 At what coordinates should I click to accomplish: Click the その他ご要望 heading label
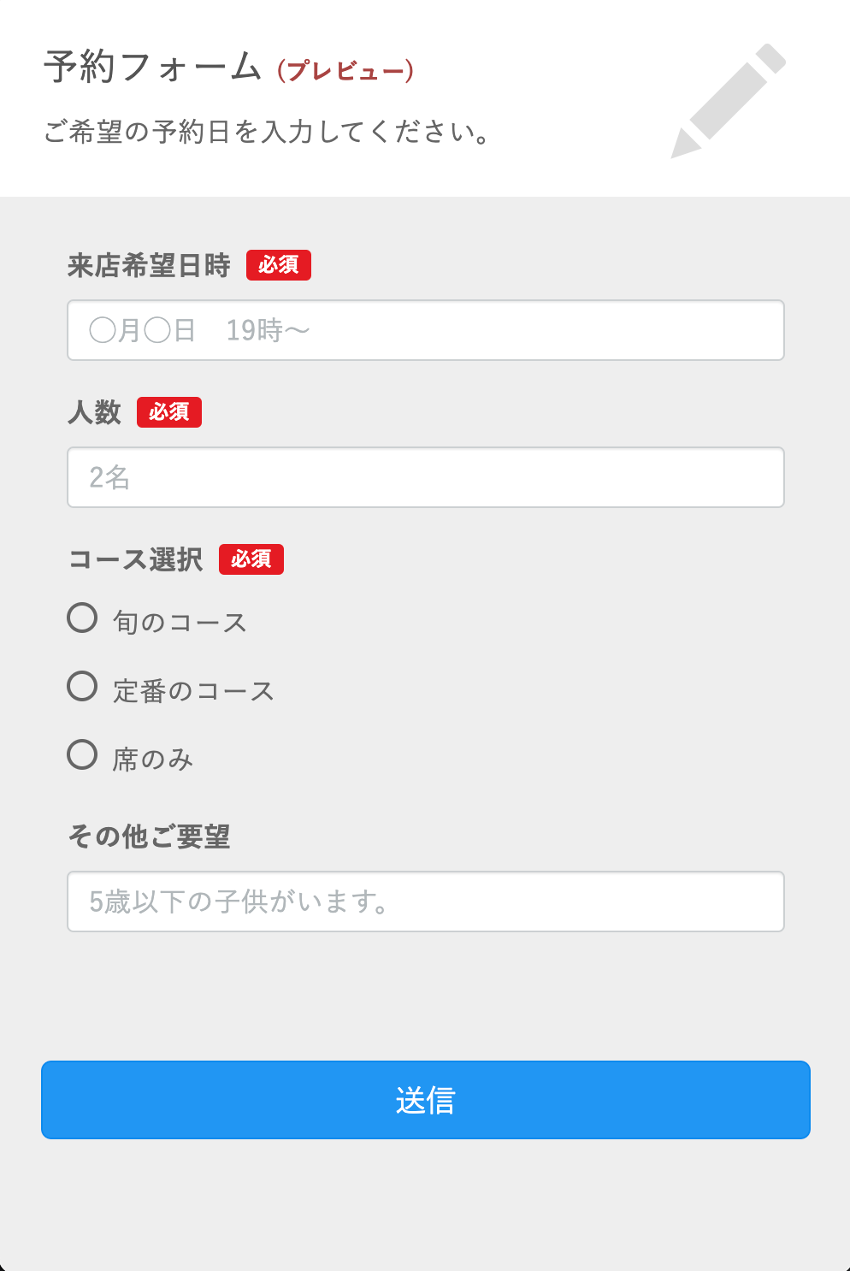coord(149,836)
